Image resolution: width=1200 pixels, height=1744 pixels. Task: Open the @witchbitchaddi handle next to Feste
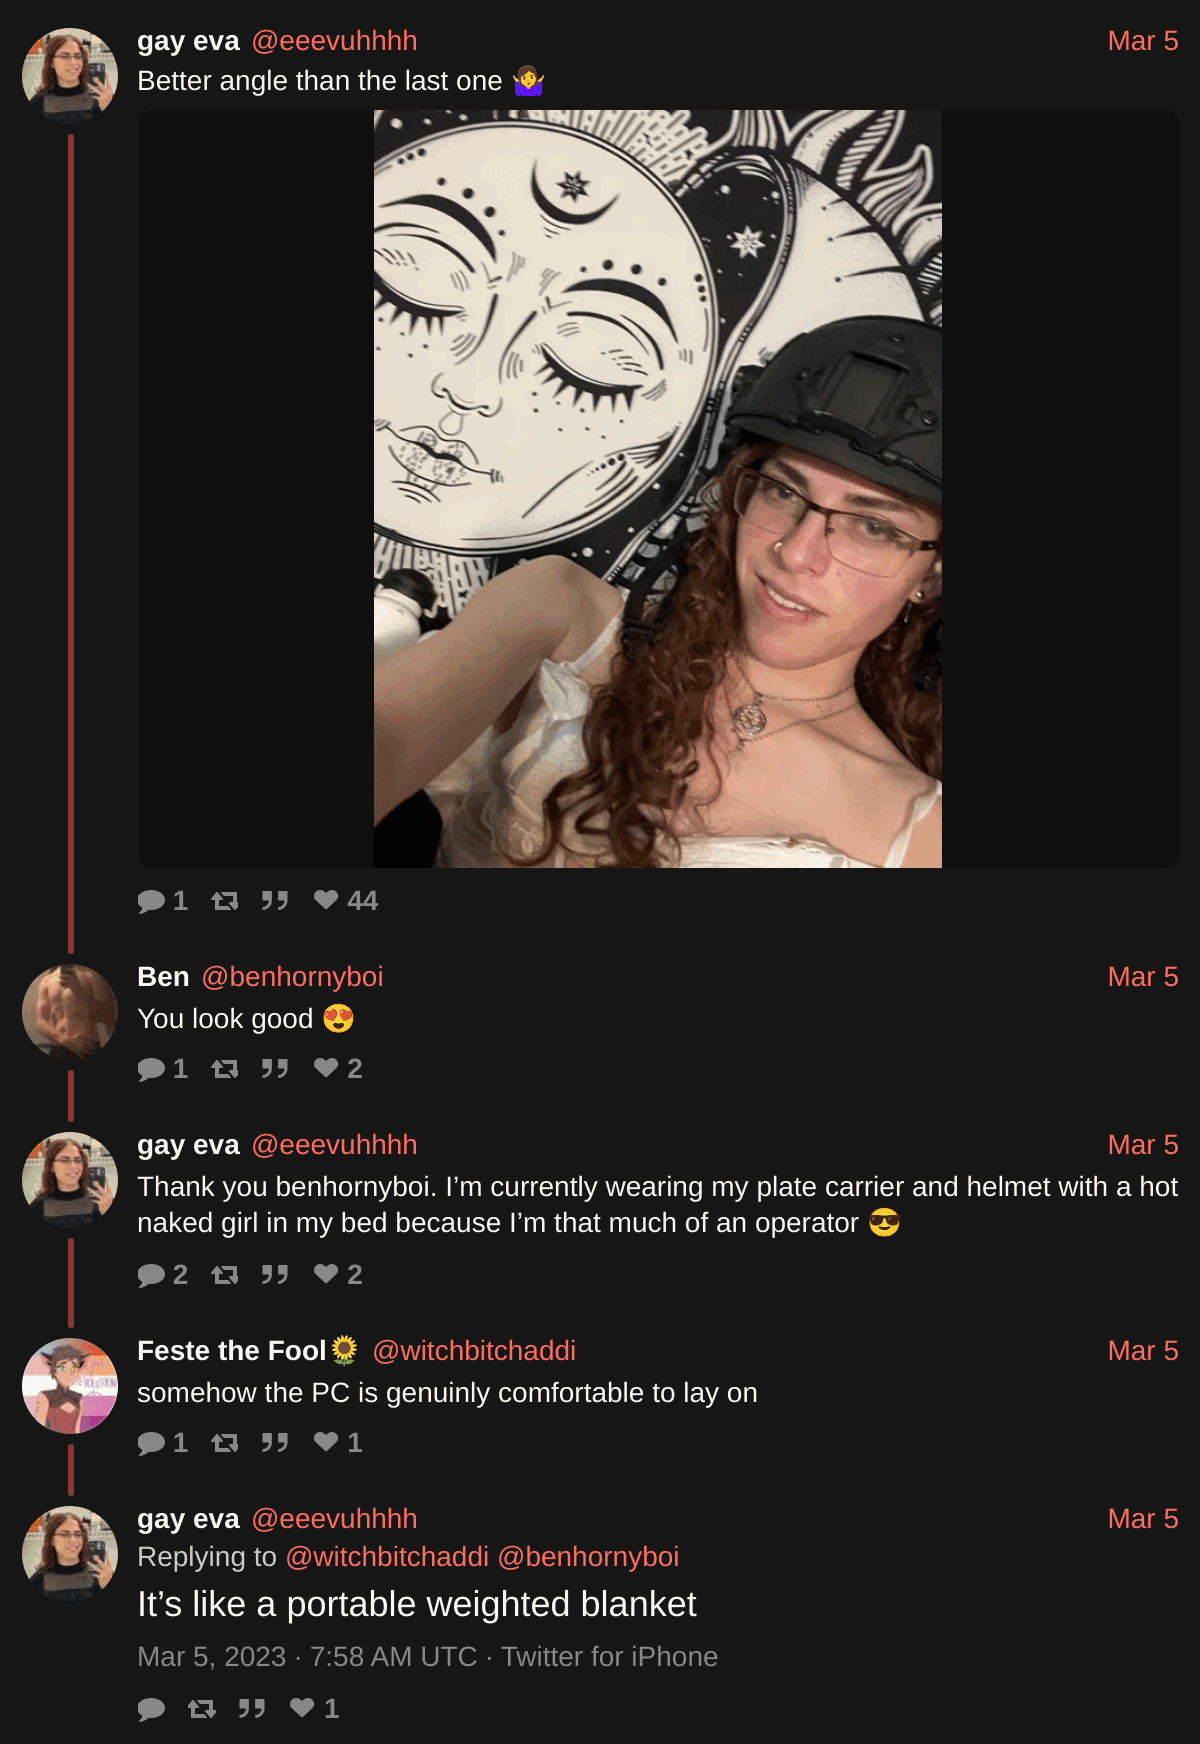click(x=474, y=1351)
